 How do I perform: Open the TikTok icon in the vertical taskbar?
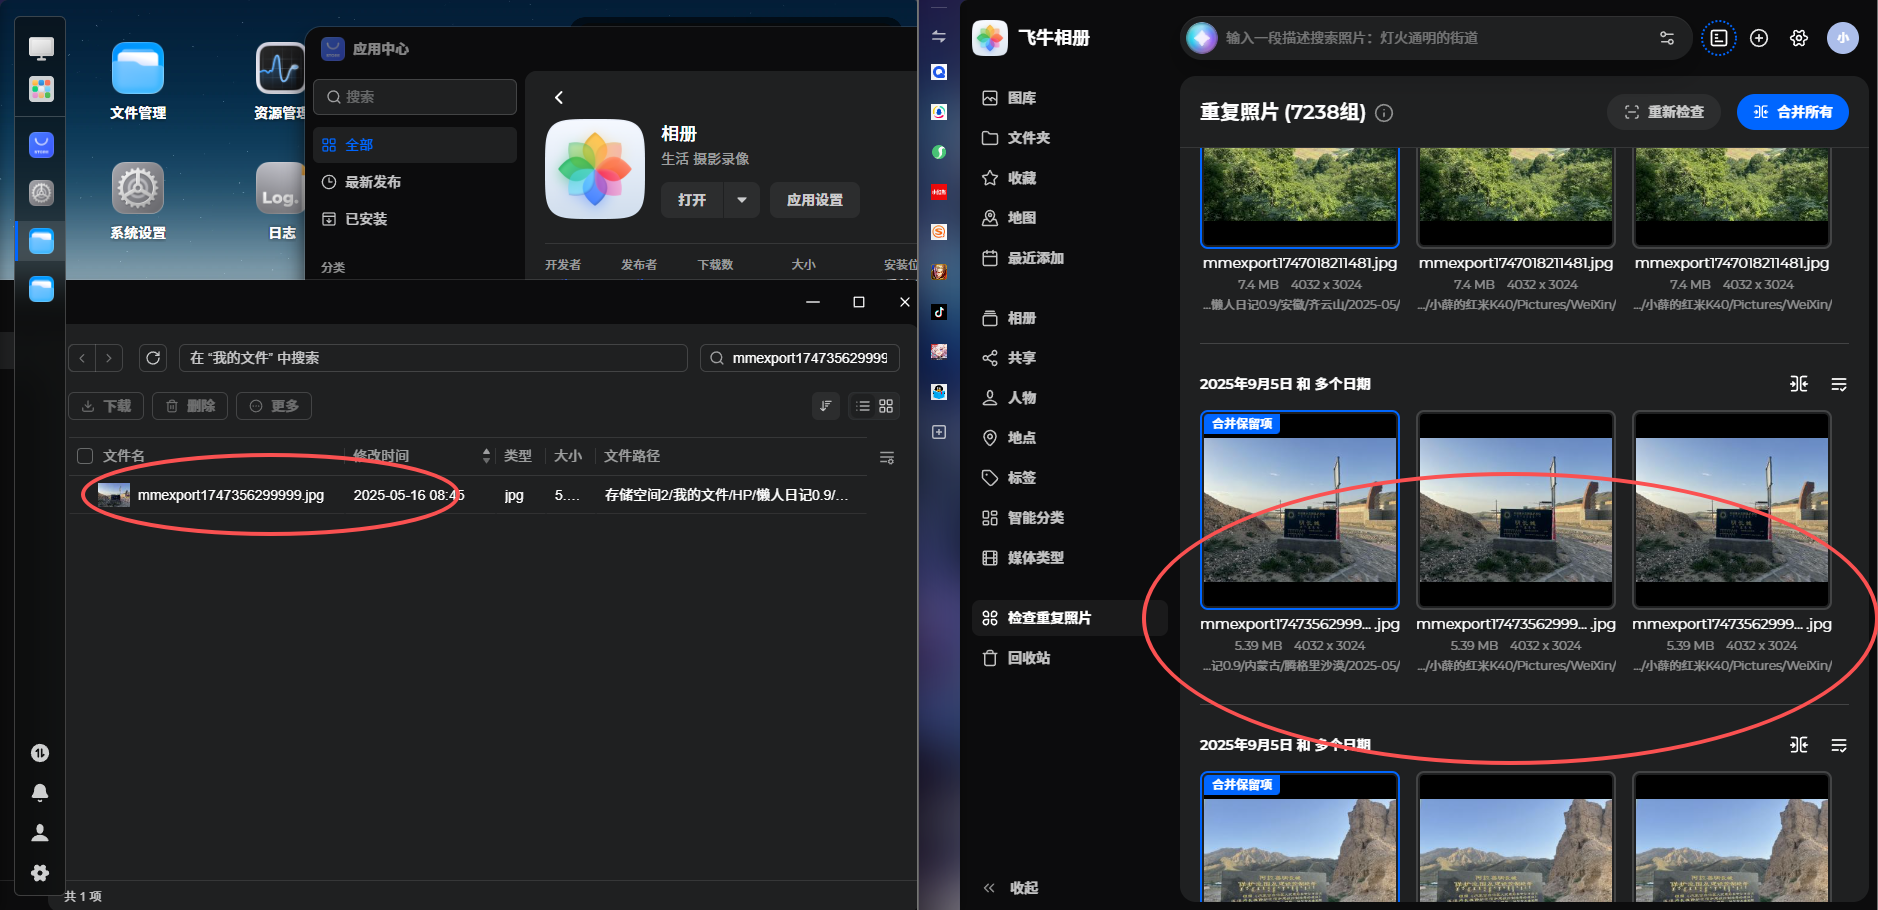[x=939, y=312]
